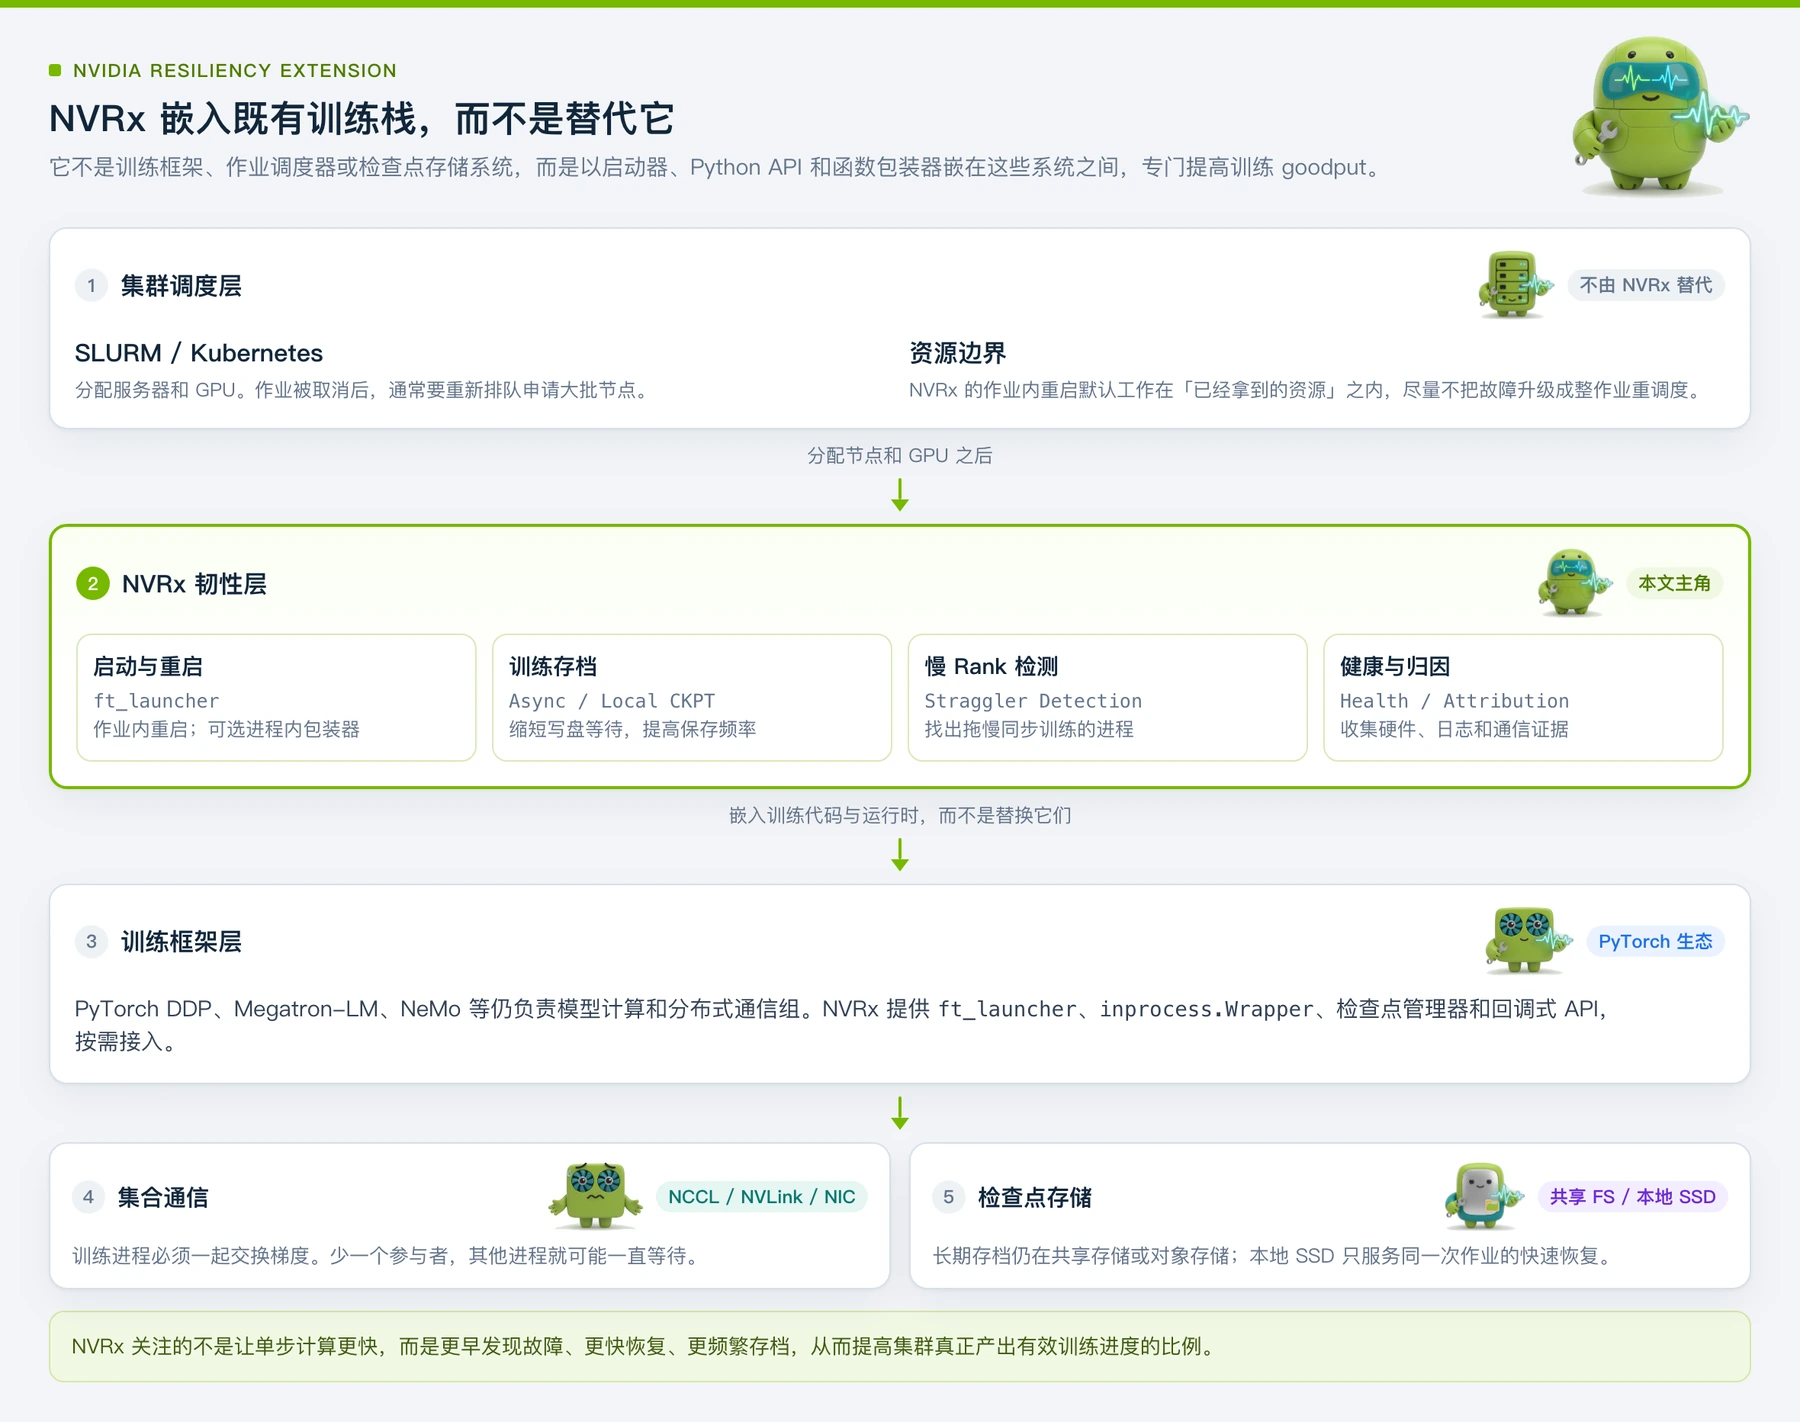
Task: Click the SLURM / Kubernetes heading
Action: (x=199, y=353)
